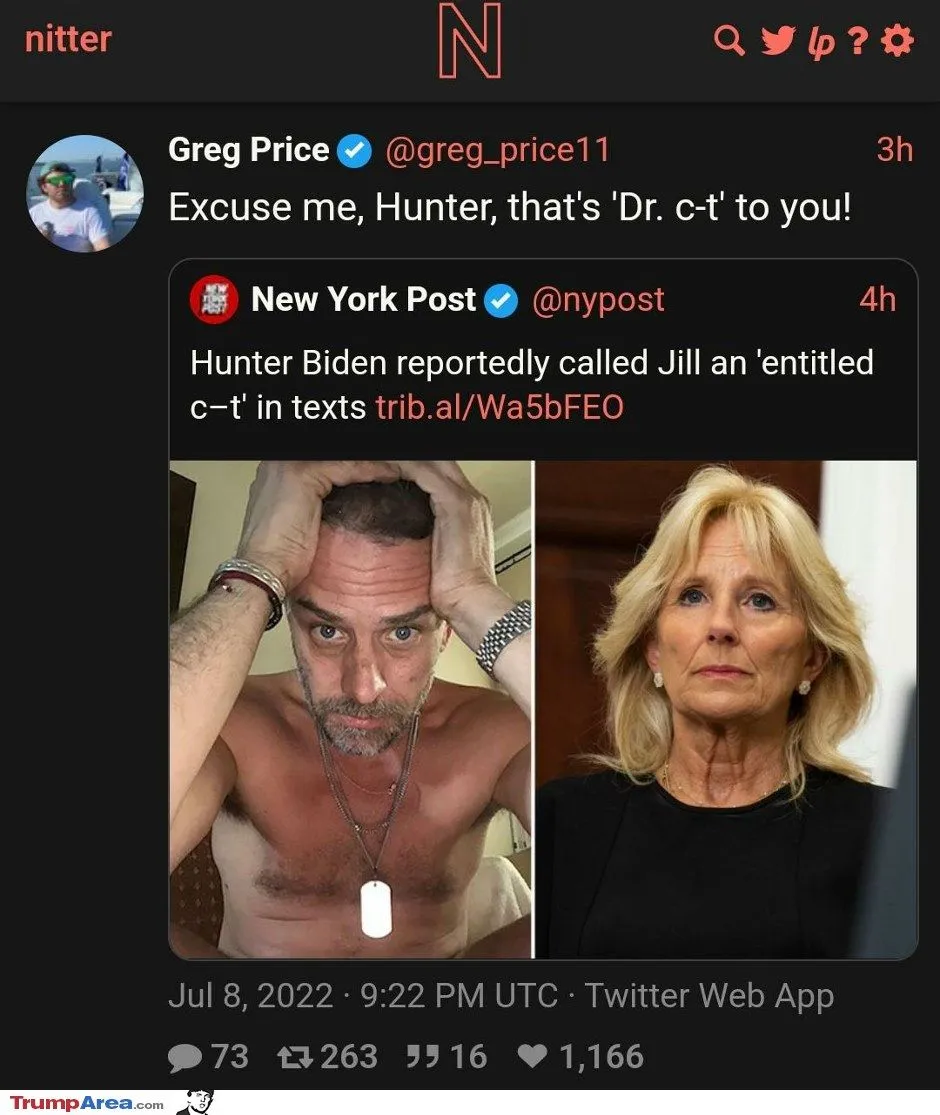Open Greg Price's profile picture
Screen dimensions: 940x1115
84,193
